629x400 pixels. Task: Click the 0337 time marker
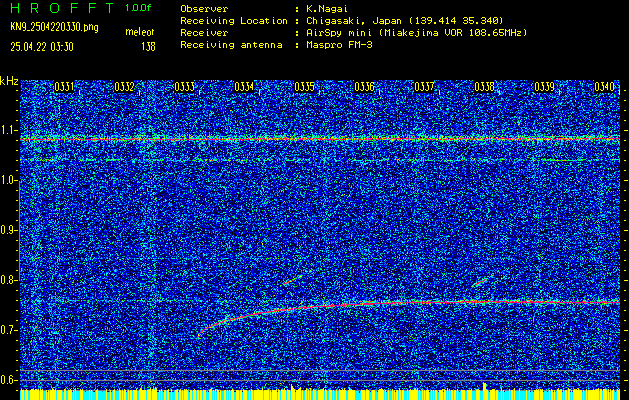[x=424, y=87]
